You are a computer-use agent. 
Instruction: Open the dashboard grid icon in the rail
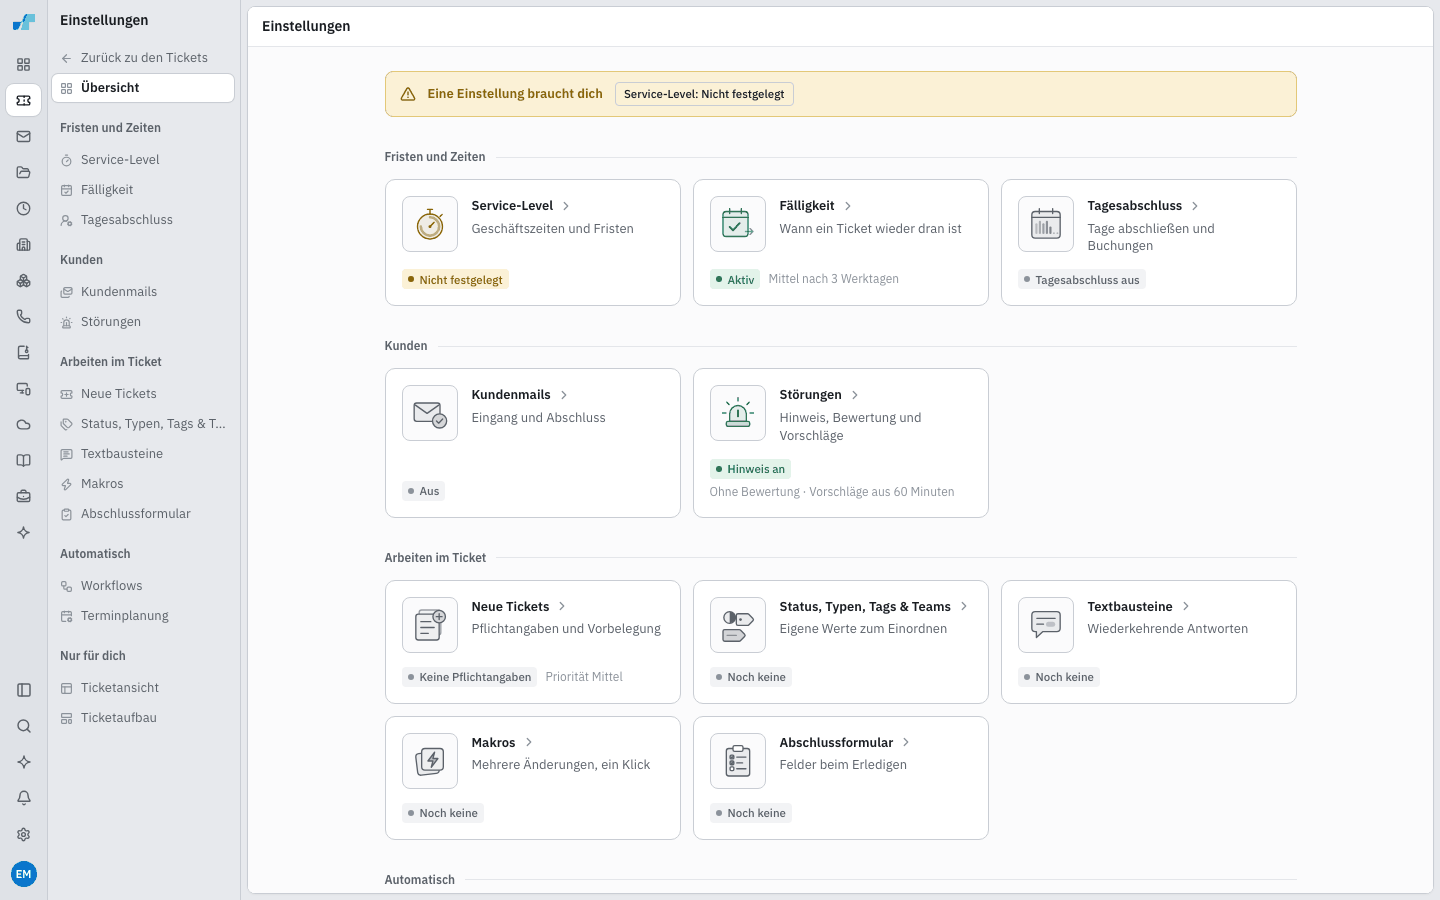click(24, 64)
